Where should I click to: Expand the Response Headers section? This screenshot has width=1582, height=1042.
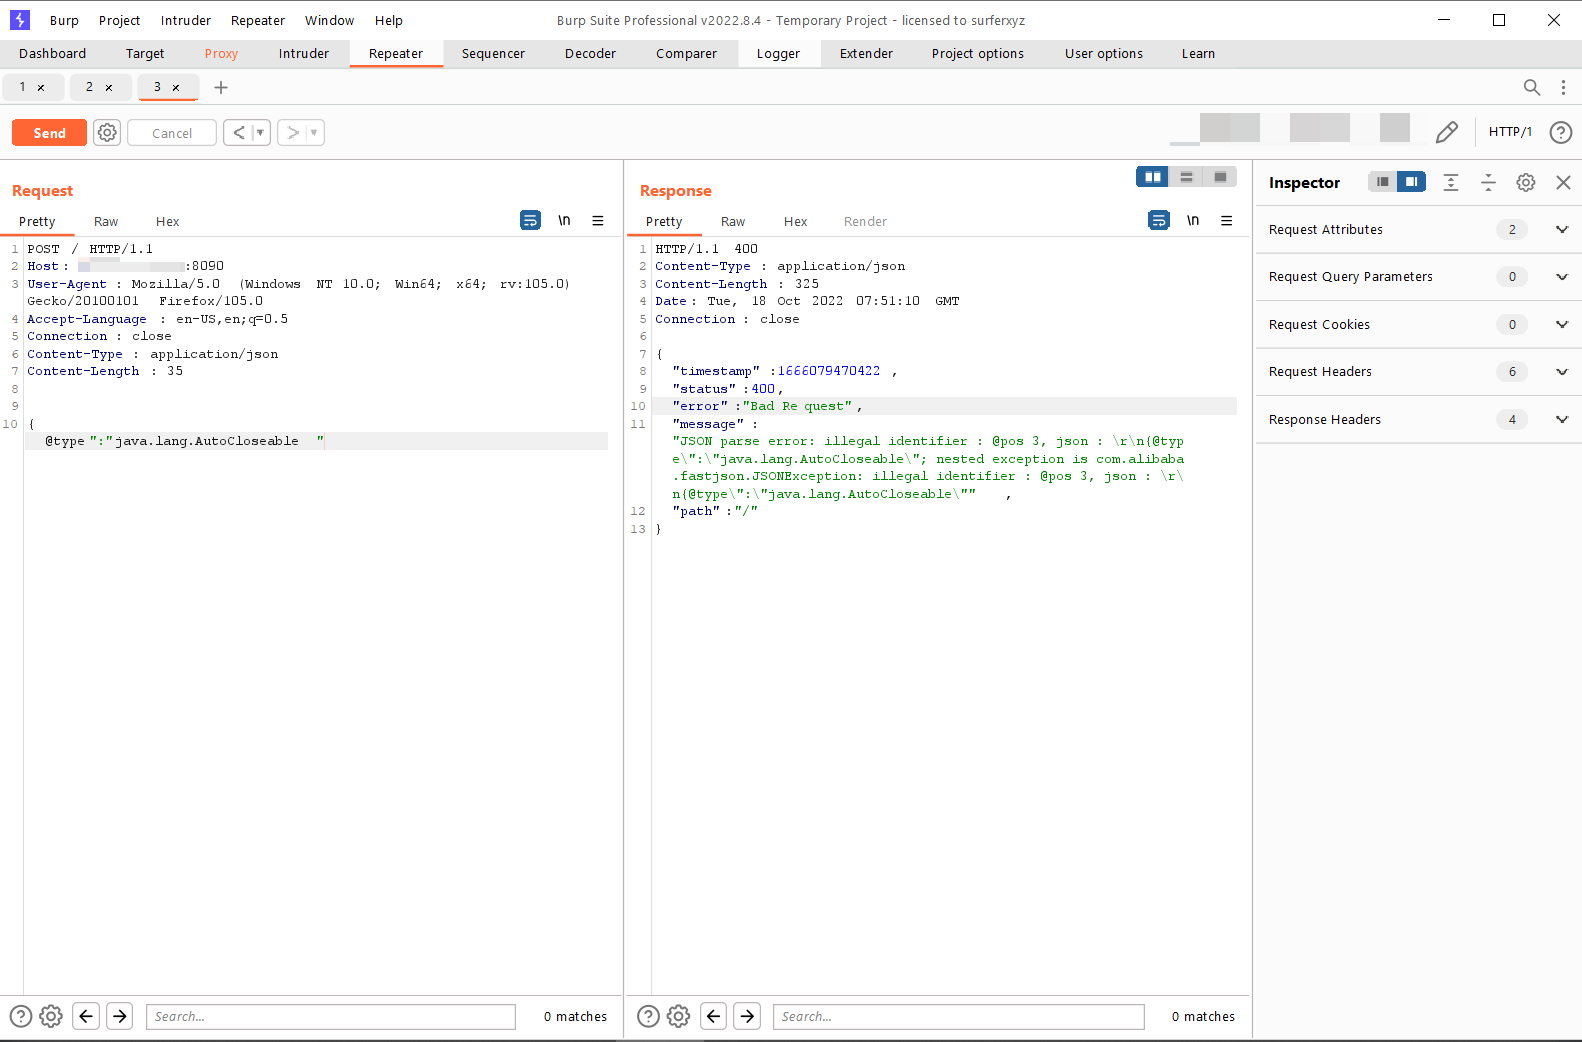coord(1561,420)
